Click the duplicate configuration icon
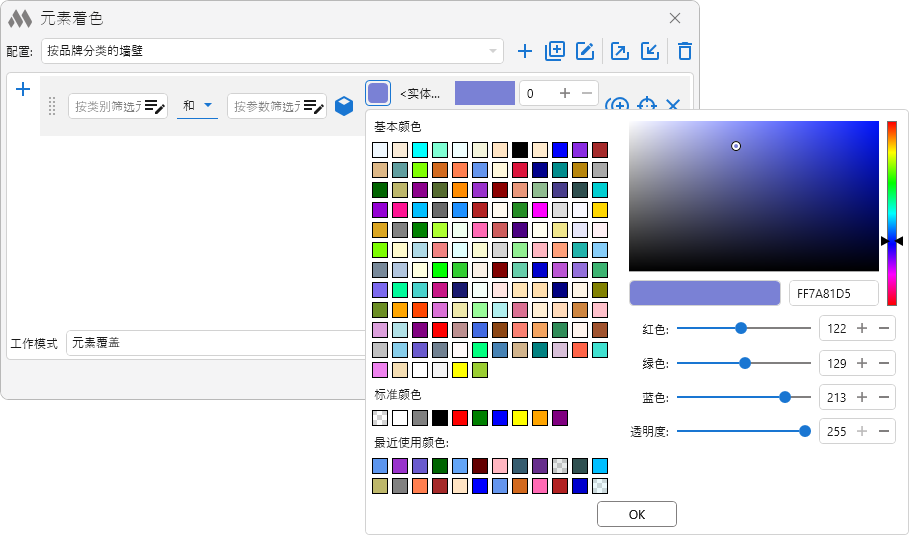 click(x=555, y=51)
